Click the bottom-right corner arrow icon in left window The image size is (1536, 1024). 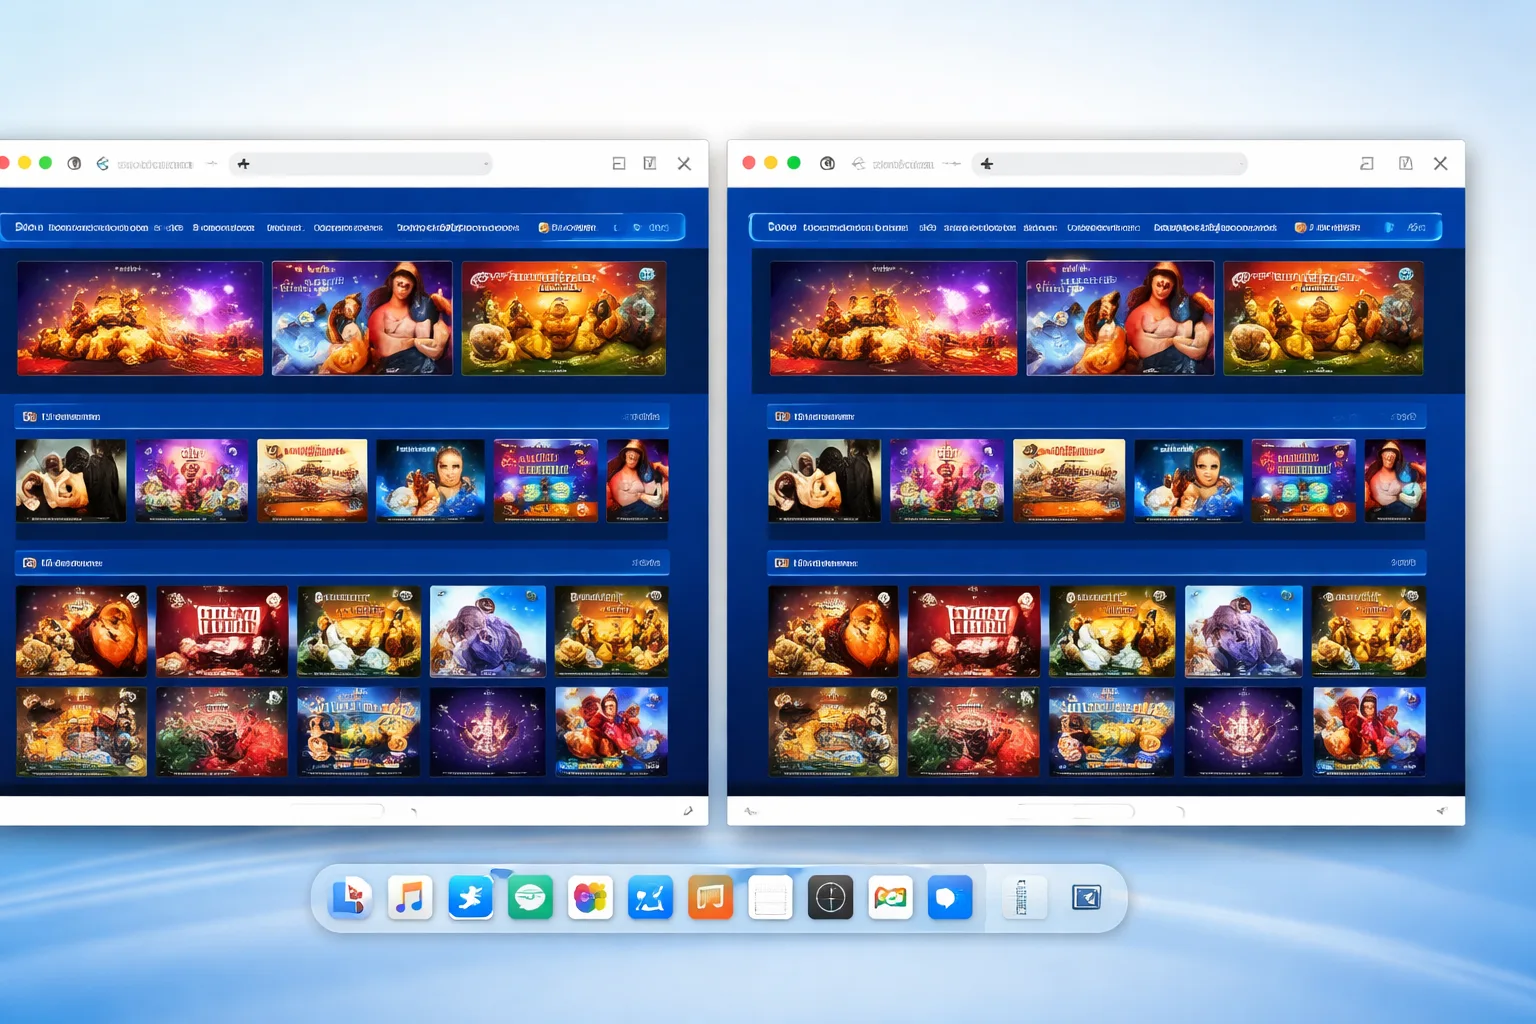688,811
